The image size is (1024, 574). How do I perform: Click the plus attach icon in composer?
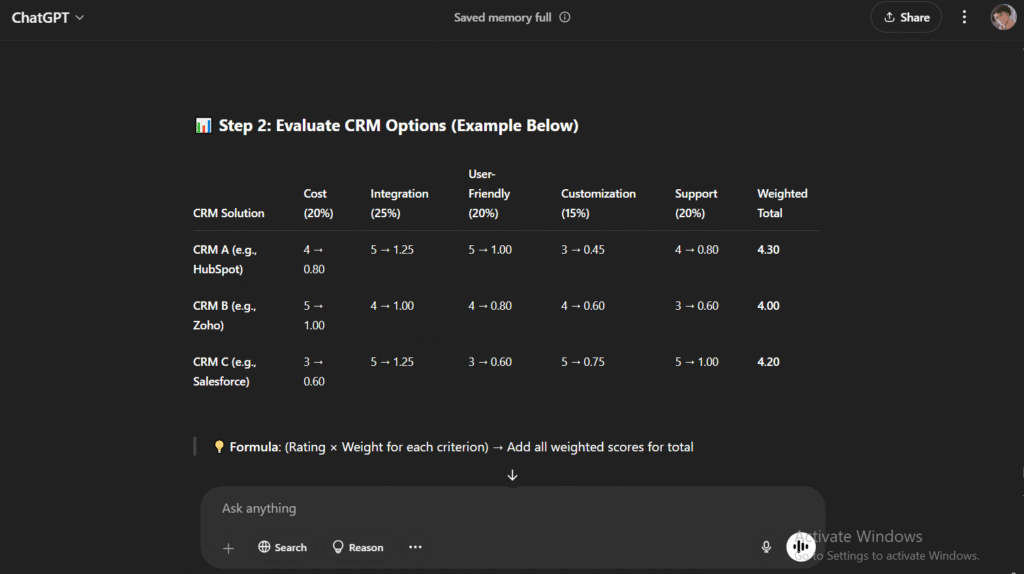pos(229,548)
